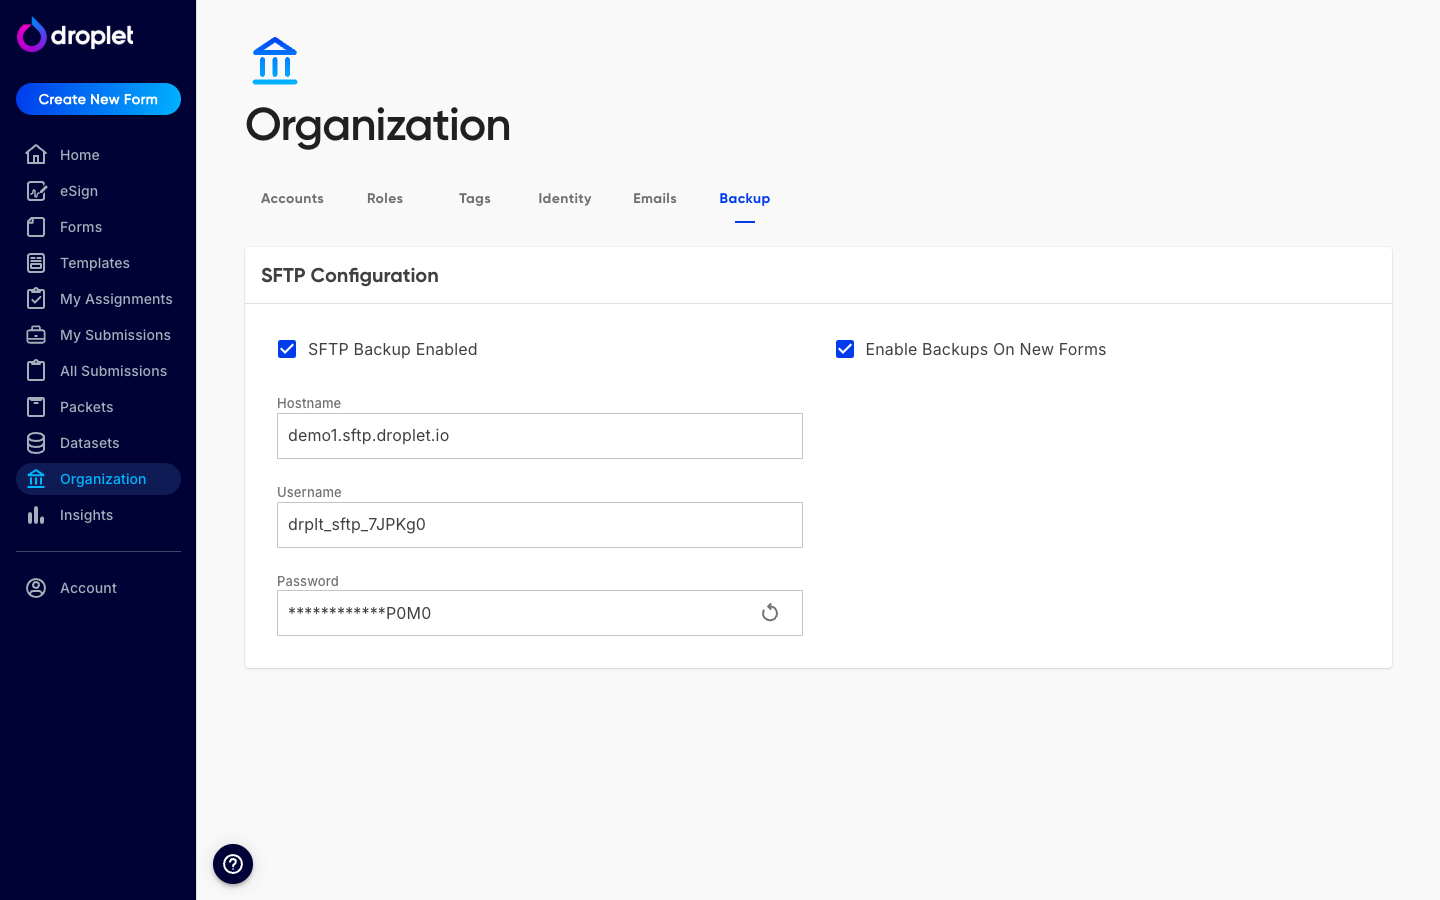Open Packets page
This screenshot has height=900, width=1440.
[98, 407]
